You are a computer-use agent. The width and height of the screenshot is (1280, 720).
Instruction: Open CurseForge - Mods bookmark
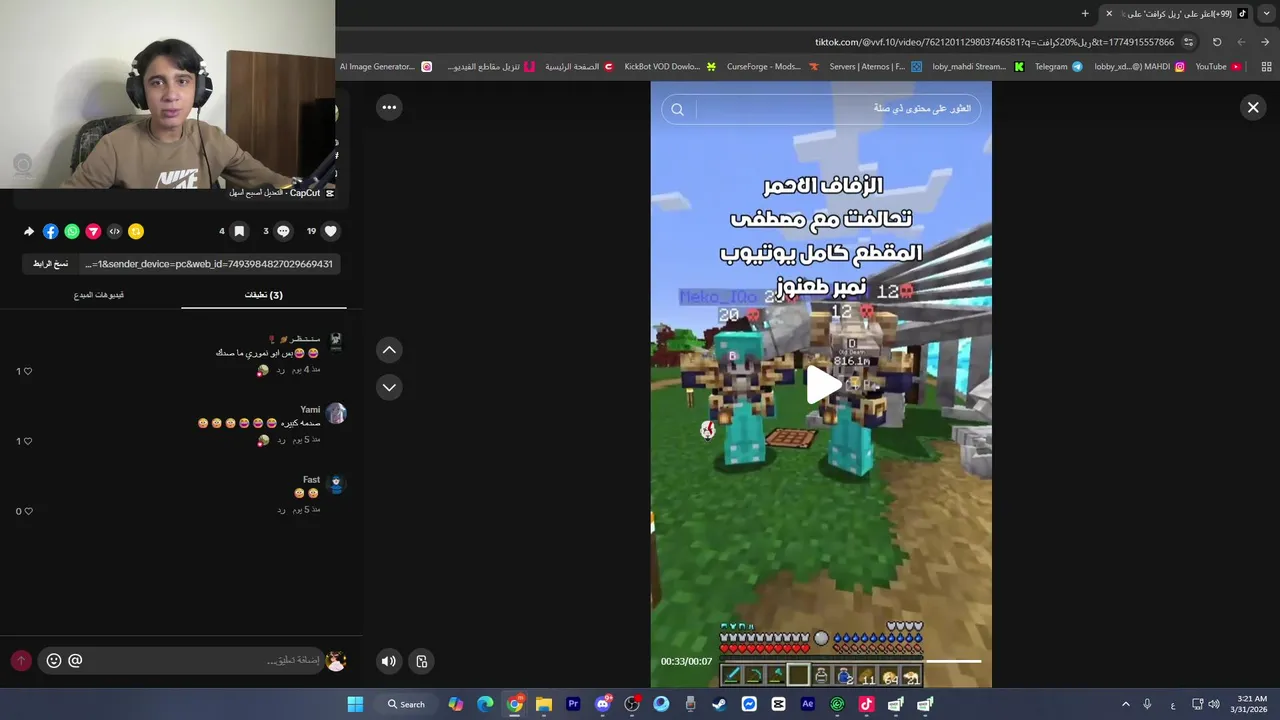pyautogui.click(x=772, y=67)
